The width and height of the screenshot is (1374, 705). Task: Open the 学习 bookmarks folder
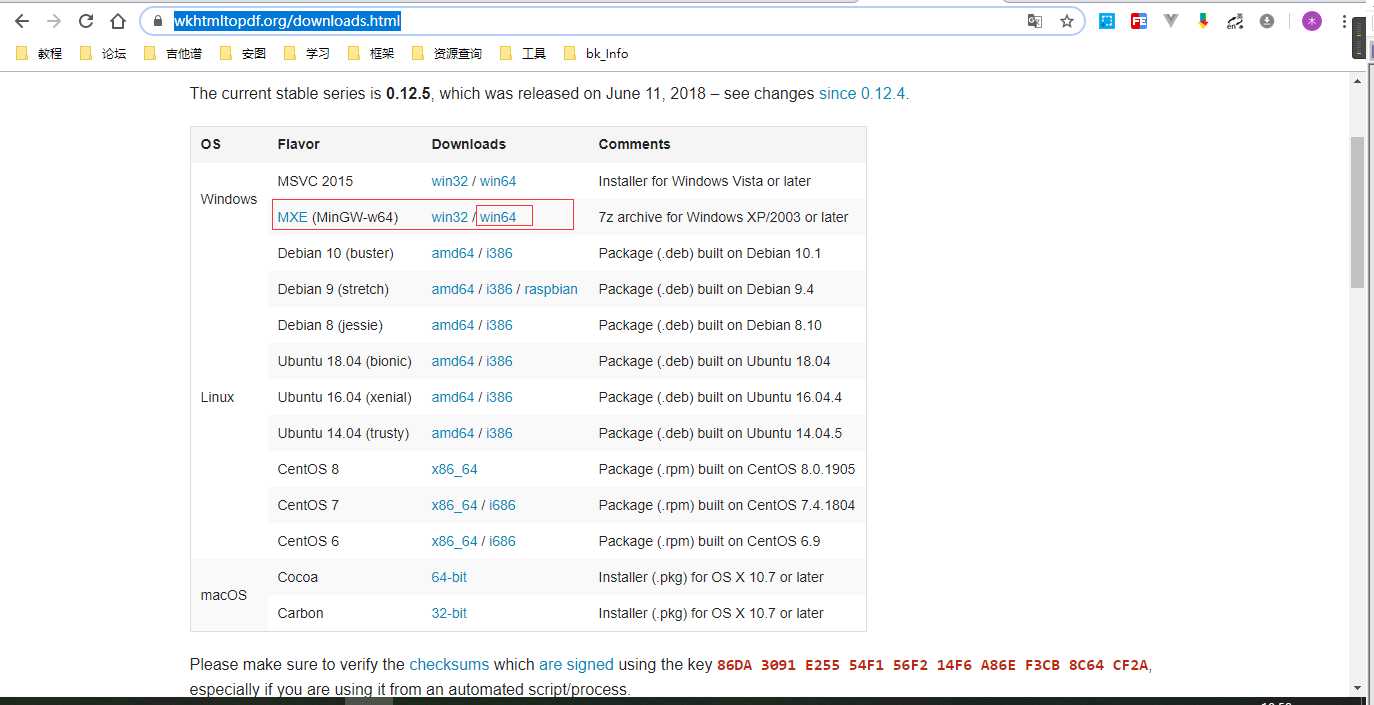pyautogui.click(x=308, y=53)
